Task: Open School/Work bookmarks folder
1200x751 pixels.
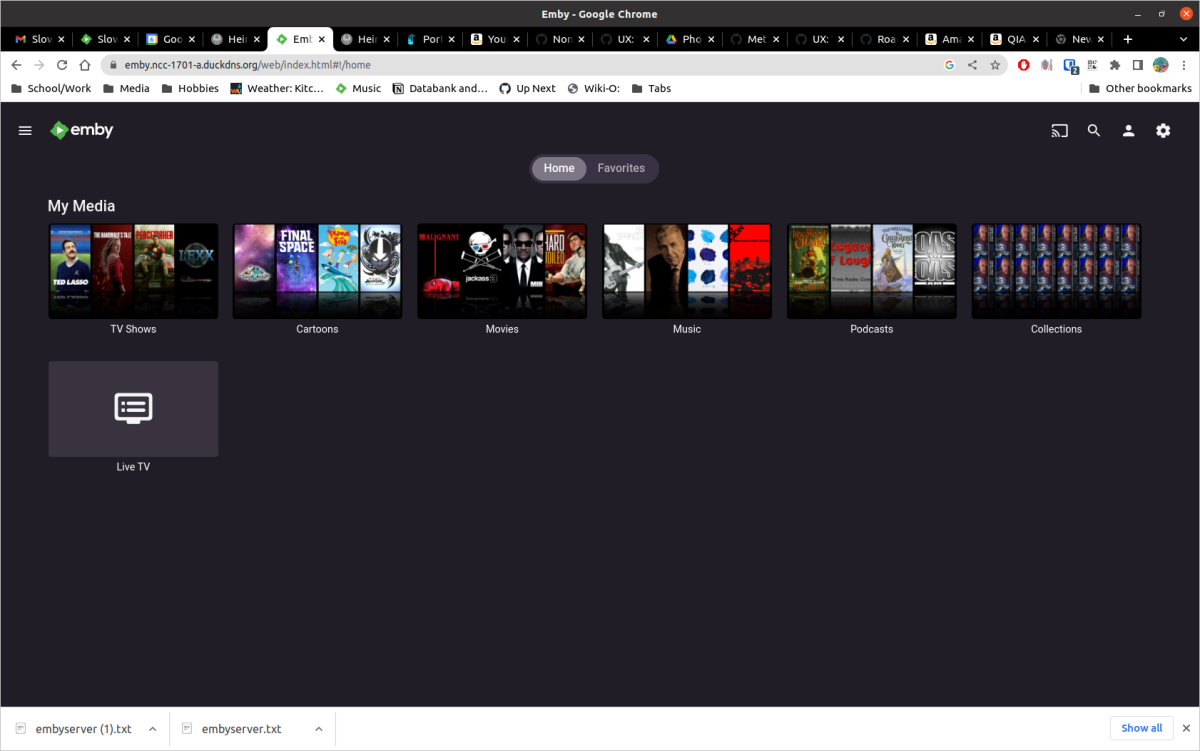Action: pos(51,88)
